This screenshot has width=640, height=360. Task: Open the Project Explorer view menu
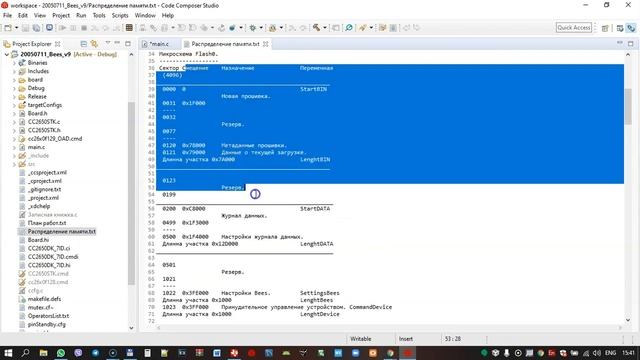click(x=108, y=43)
